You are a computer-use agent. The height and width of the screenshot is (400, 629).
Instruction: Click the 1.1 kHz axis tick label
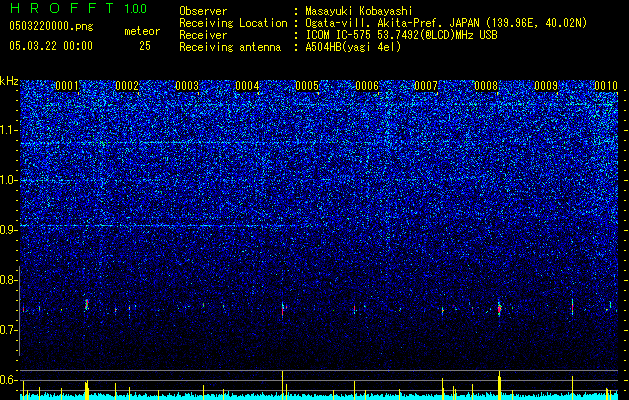click(8, 130)
